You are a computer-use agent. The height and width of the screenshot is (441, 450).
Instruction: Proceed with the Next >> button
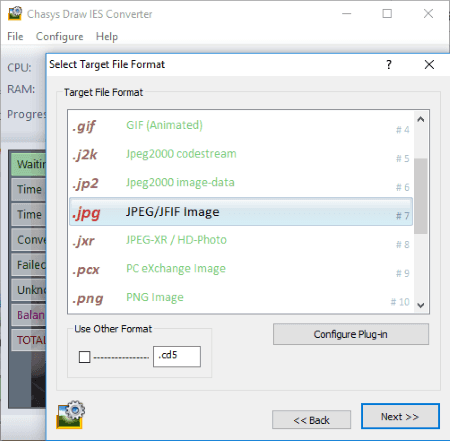tap(400, 416)
